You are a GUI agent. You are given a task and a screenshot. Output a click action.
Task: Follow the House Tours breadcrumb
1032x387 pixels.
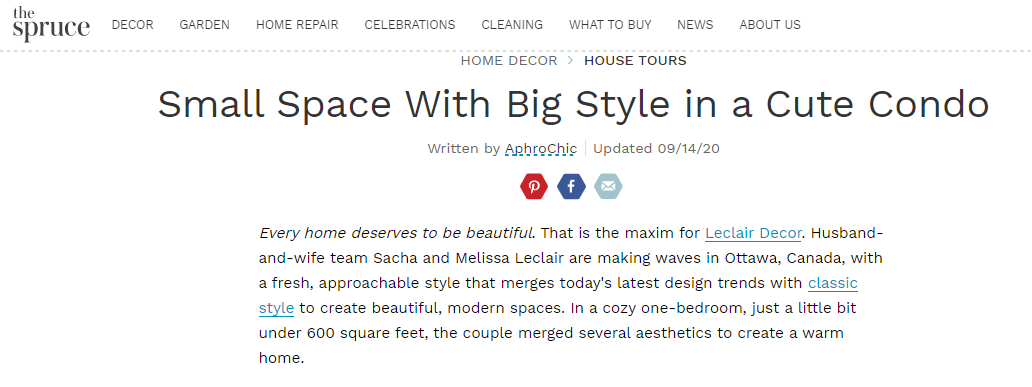pyautogui.click(x=635, y=61)
